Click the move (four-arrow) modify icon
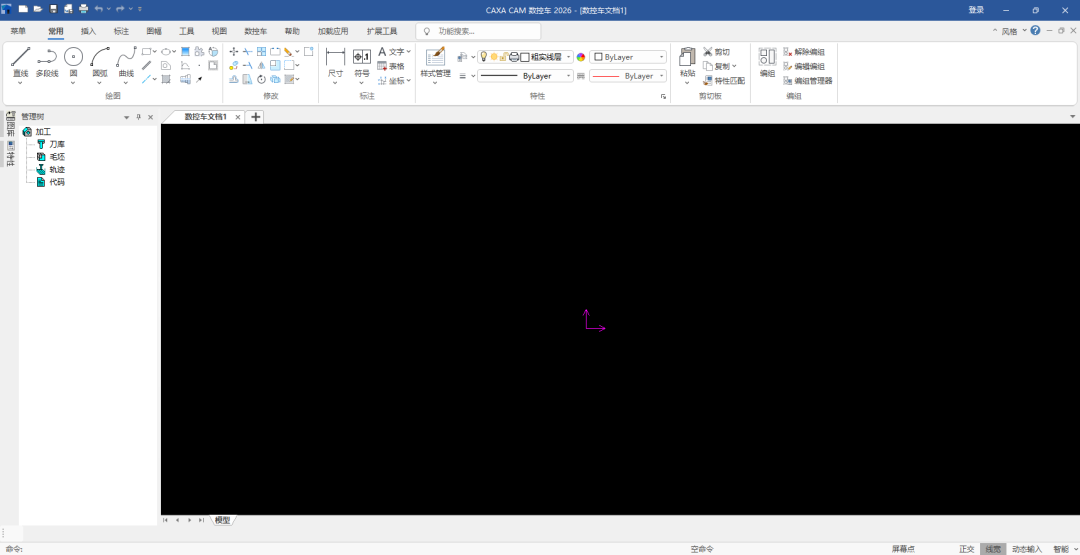Image resolution: width=1080 pixels, height=555 pixels. [x=233, y=52]
